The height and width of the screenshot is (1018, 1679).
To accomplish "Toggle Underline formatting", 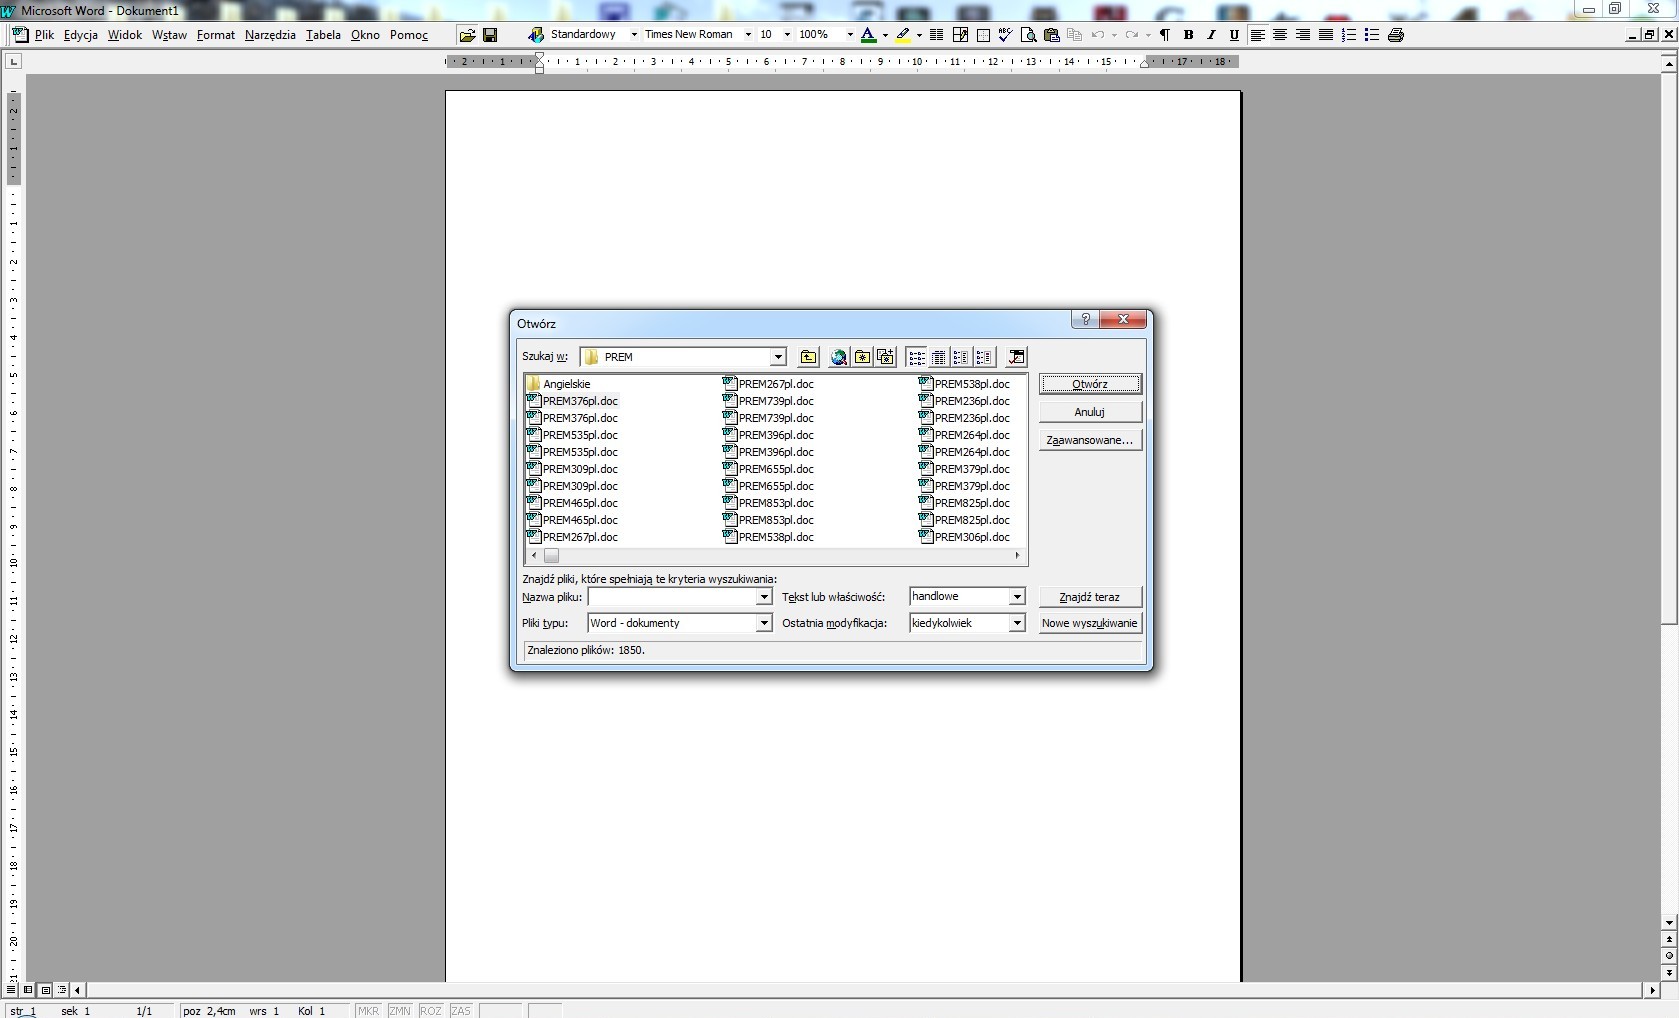I will [x=1234, y=35].
